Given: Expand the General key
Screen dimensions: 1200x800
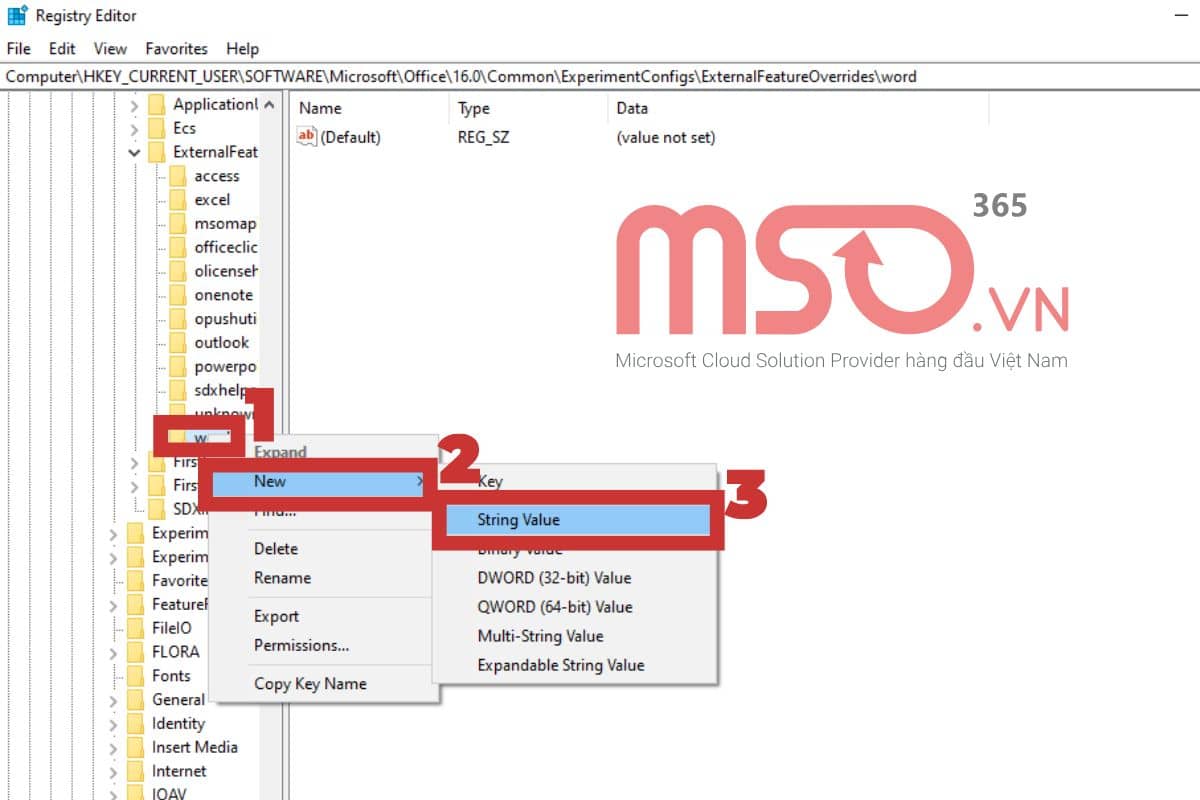Looking at the screenshot, I should coord(113,700).
